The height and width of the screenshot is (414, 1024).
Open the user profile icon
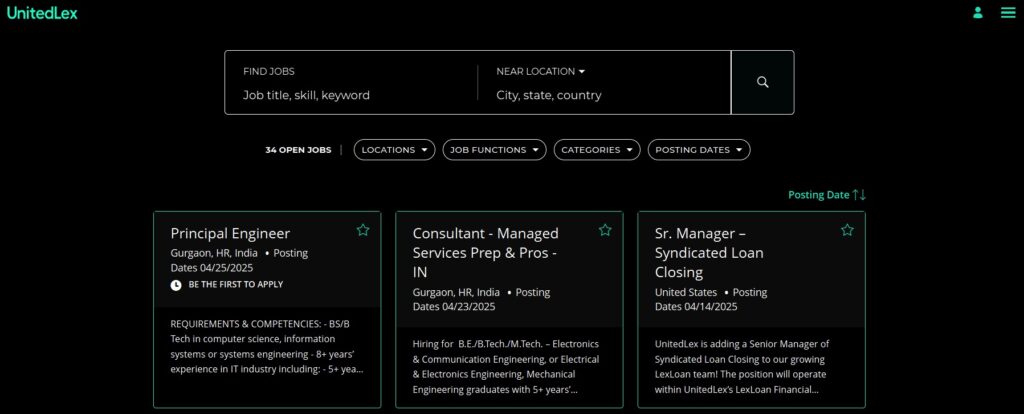(978, 12)
